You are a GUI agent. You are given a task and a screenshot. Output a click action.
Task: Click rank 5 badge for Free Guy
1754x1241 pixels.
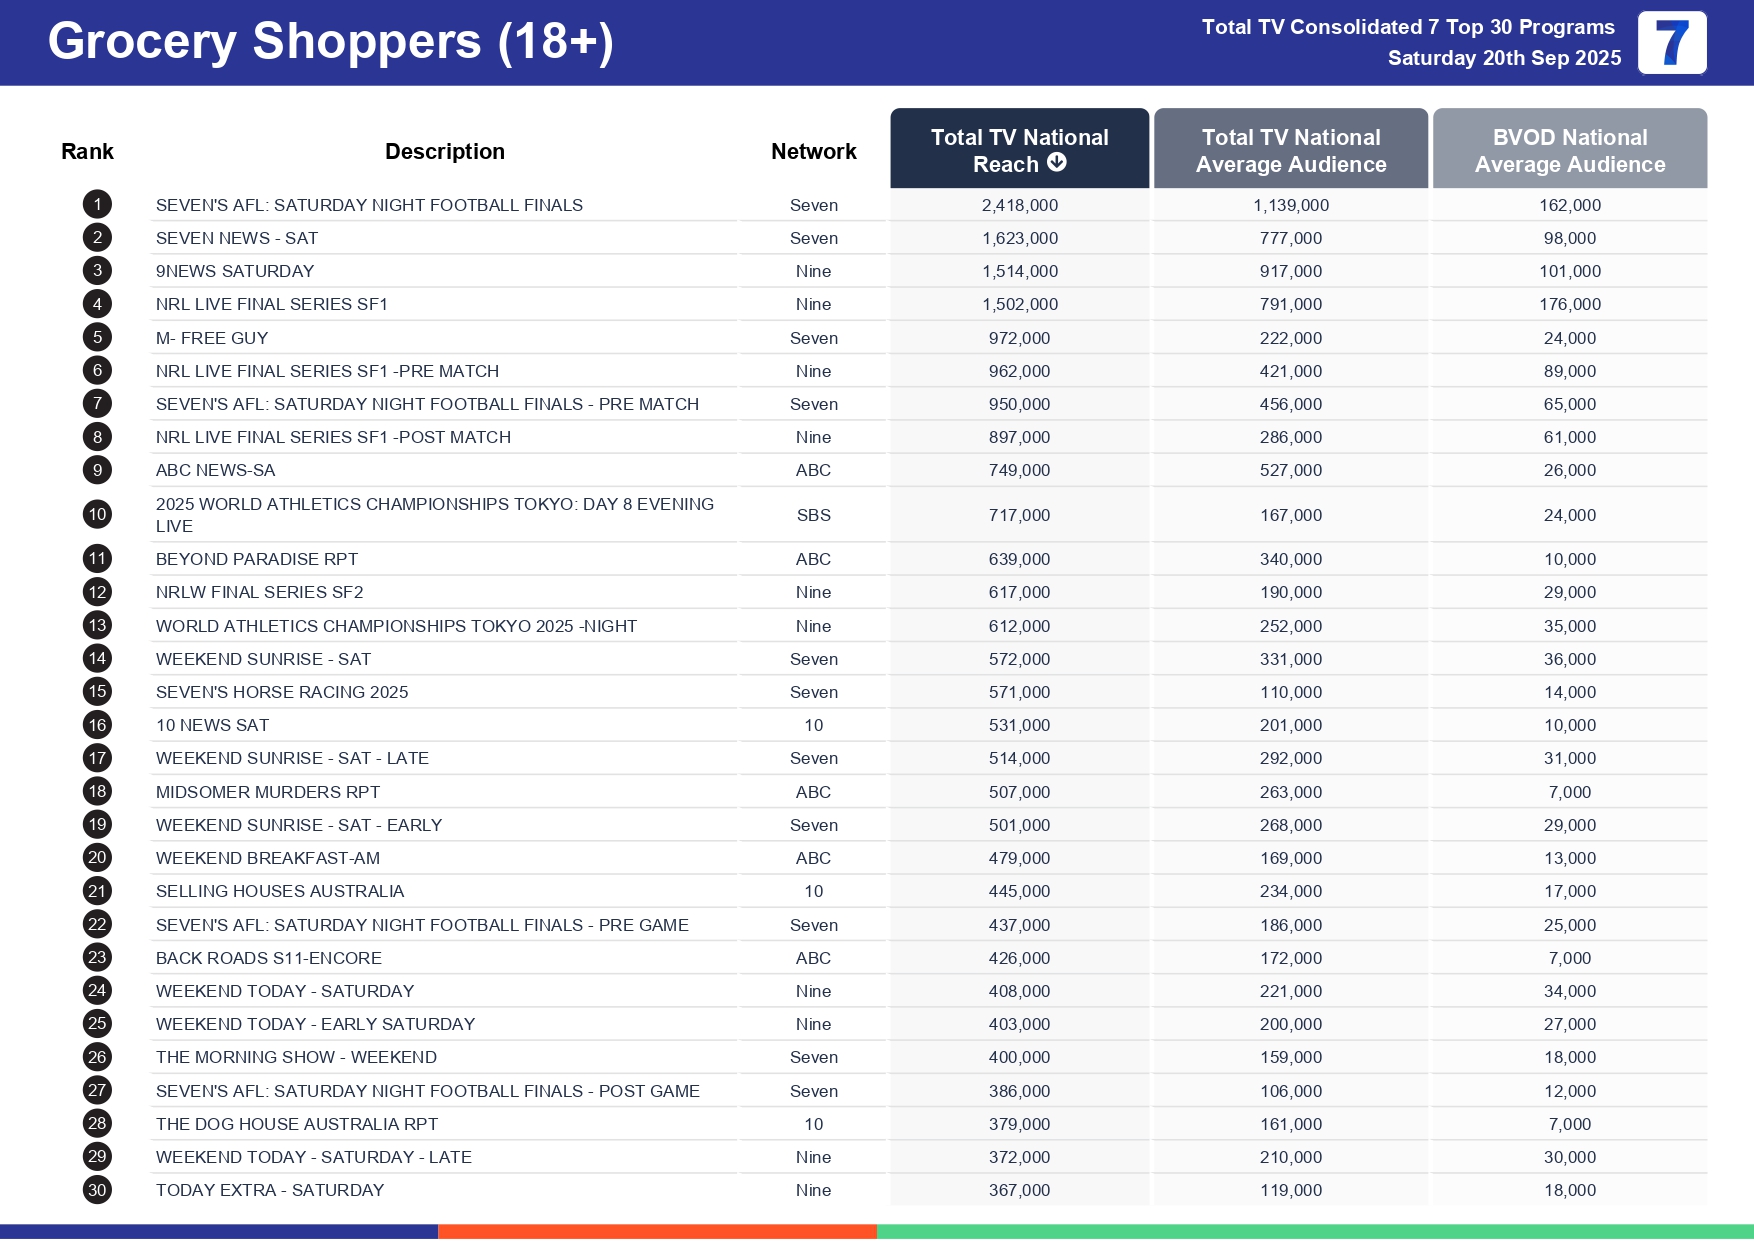coord(97,338)
